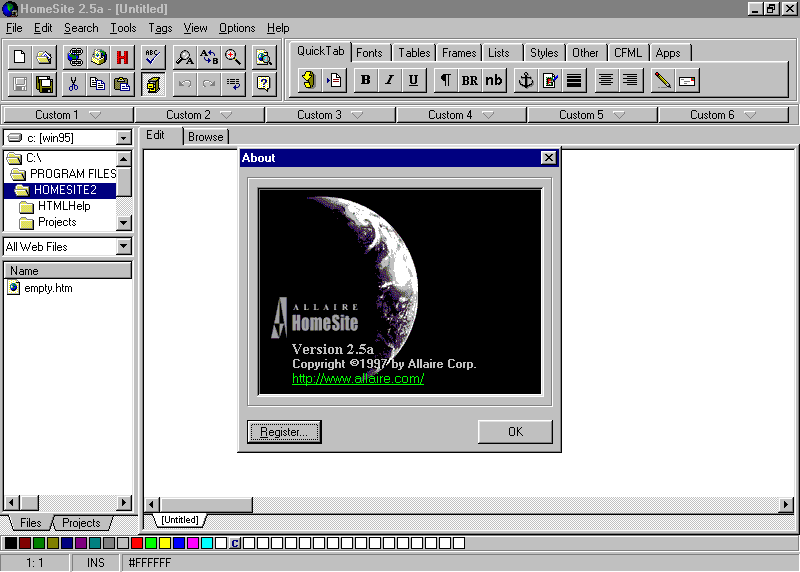Click the Register... button
This screenshot has height=572, width=800.
pyautogui.click(x=284, y=432)
